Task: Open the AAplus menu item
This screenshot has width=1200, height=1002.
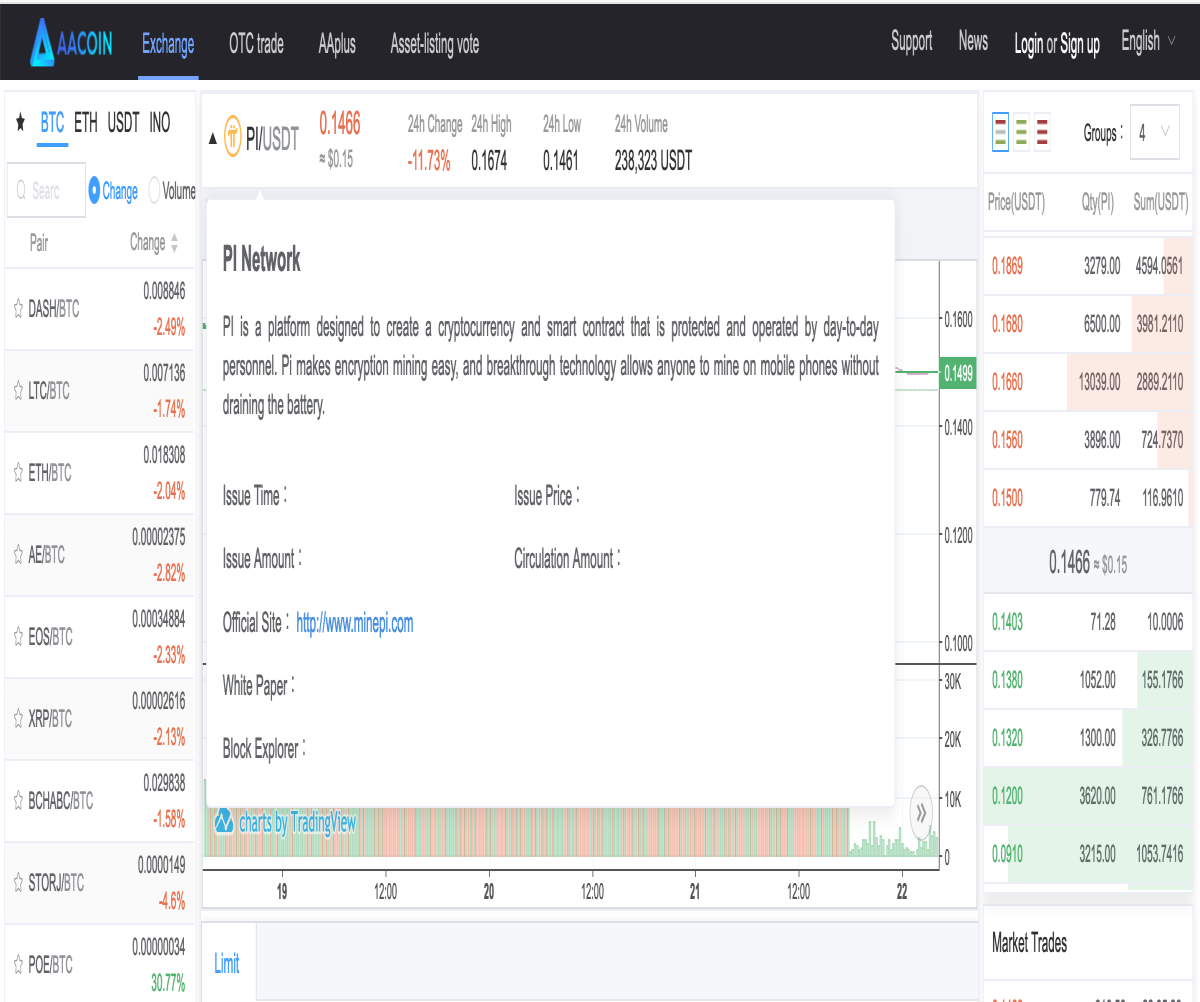Action: click(337, 44)
